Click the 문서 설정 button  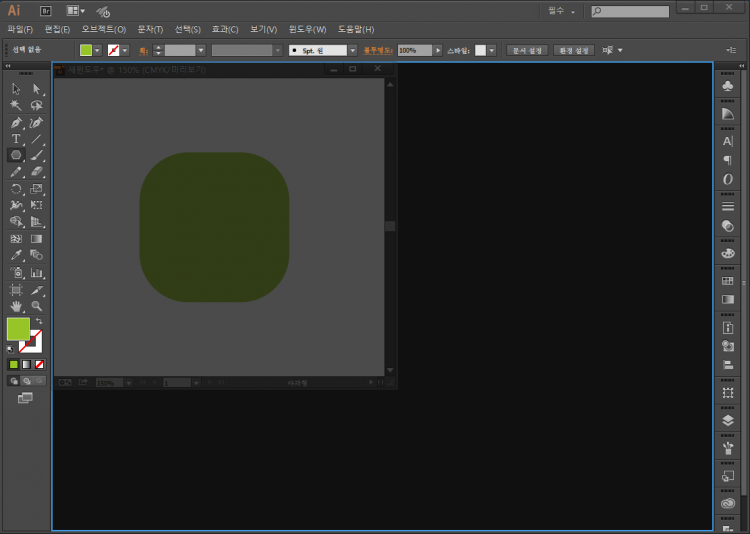(527, 50)
